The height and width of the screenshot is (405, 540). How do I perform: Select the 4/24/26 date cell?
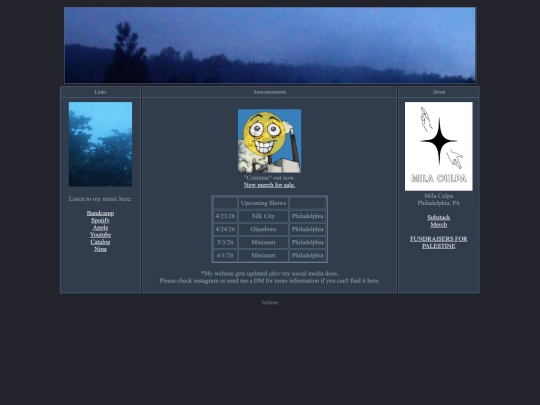point(225,229)
